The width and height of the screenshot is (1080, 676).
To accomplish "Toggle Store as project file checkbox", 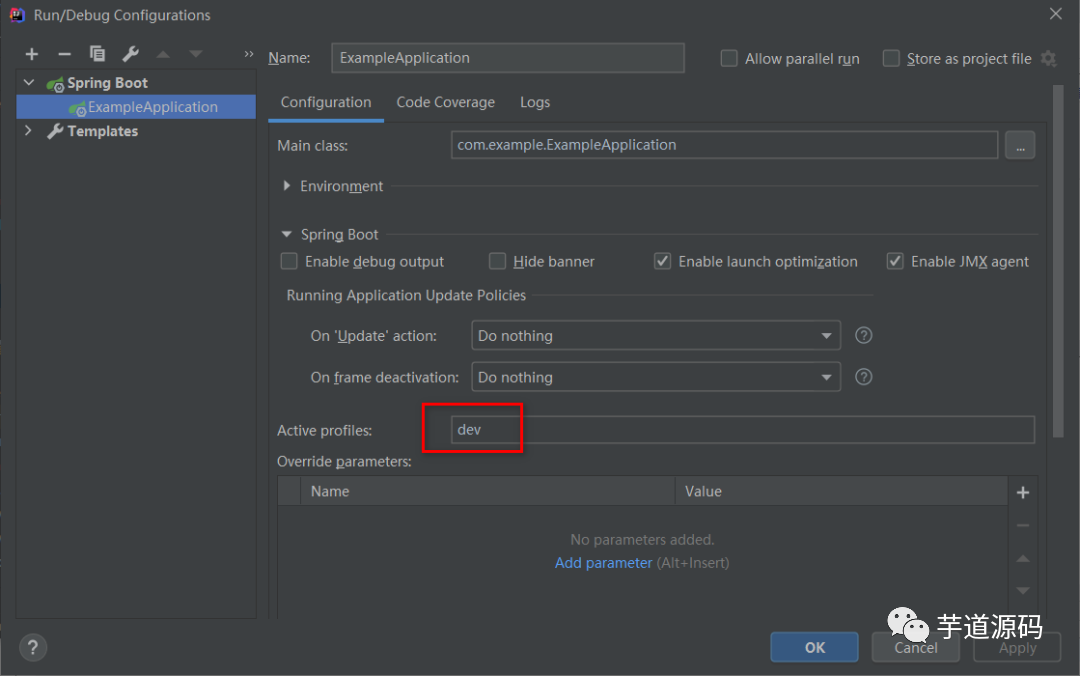I will [x=891, y=59].
